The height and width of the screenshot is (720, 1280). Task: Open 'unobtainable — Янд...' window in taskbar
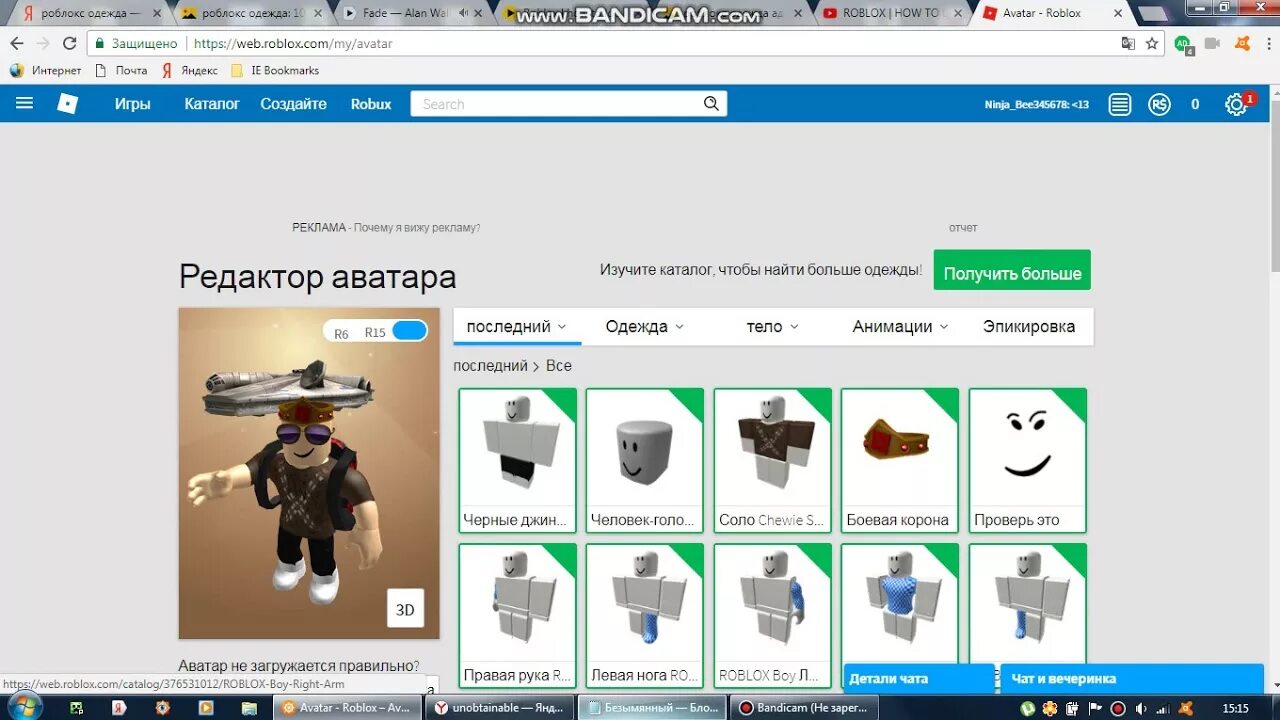[x=499, y=707]
